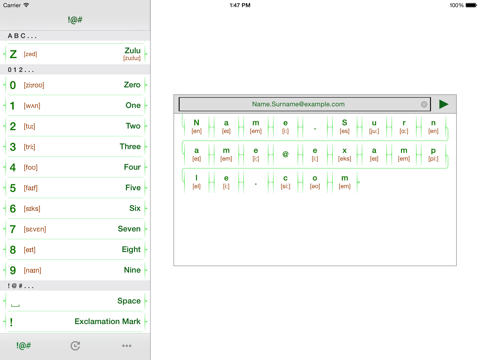
Task: Tap the battery indicator in status bar
Action: [x=471, y=5]
